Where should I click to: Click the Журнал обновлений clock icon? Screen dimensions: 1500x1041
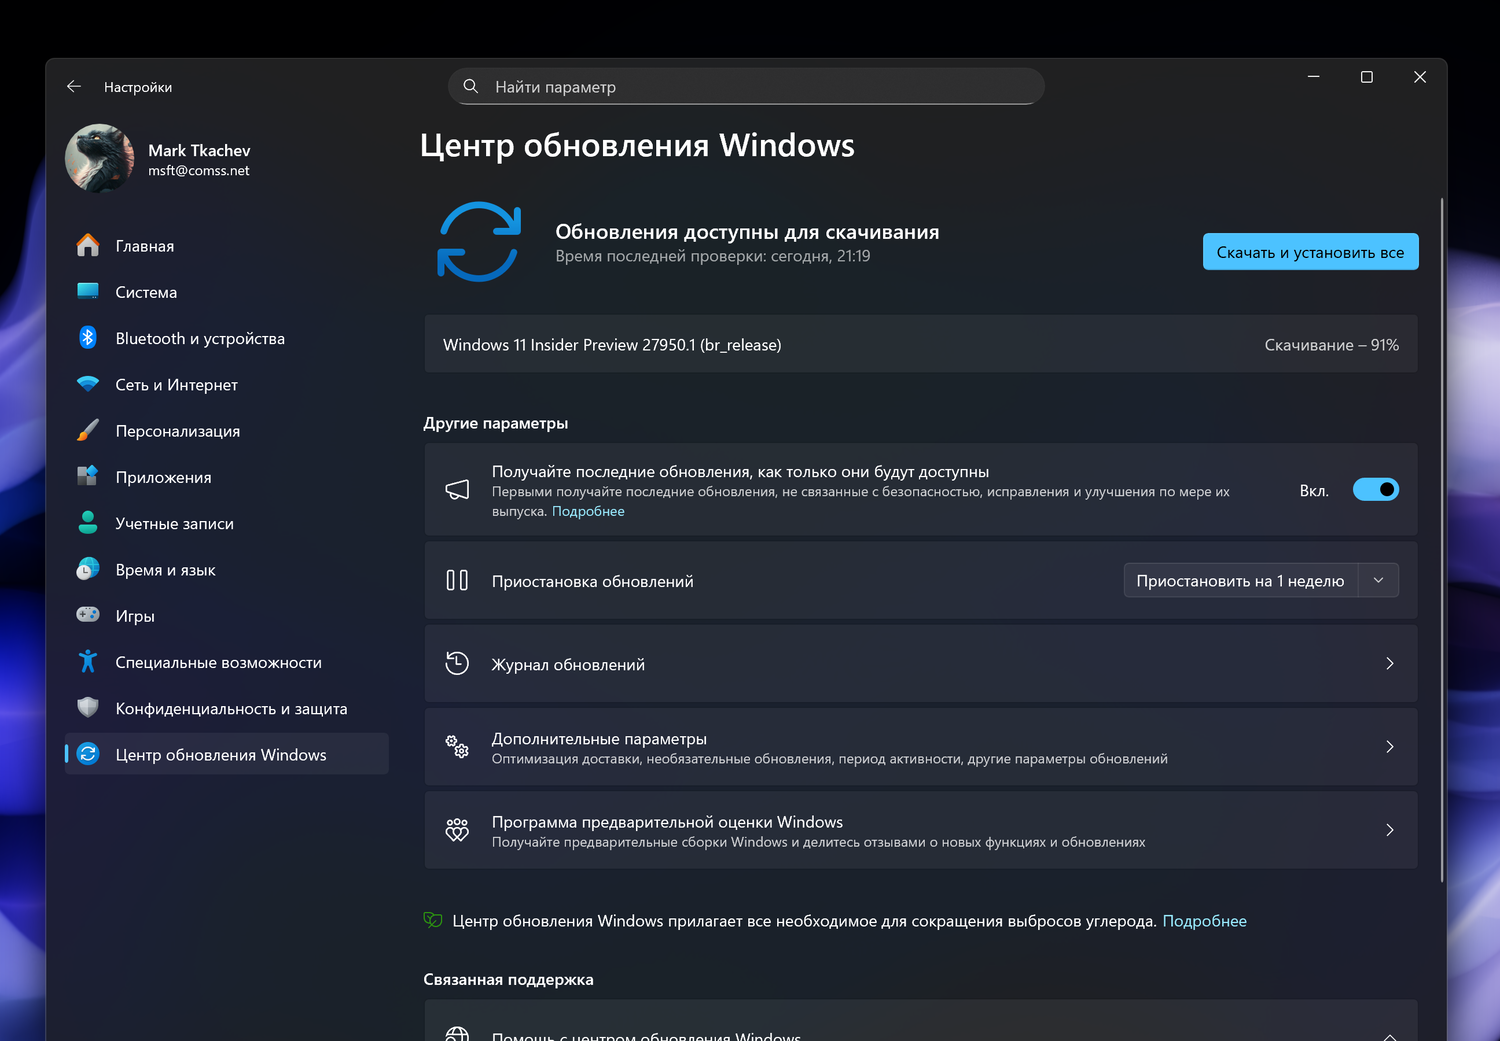pyautogui.click(x=457, y=663)
